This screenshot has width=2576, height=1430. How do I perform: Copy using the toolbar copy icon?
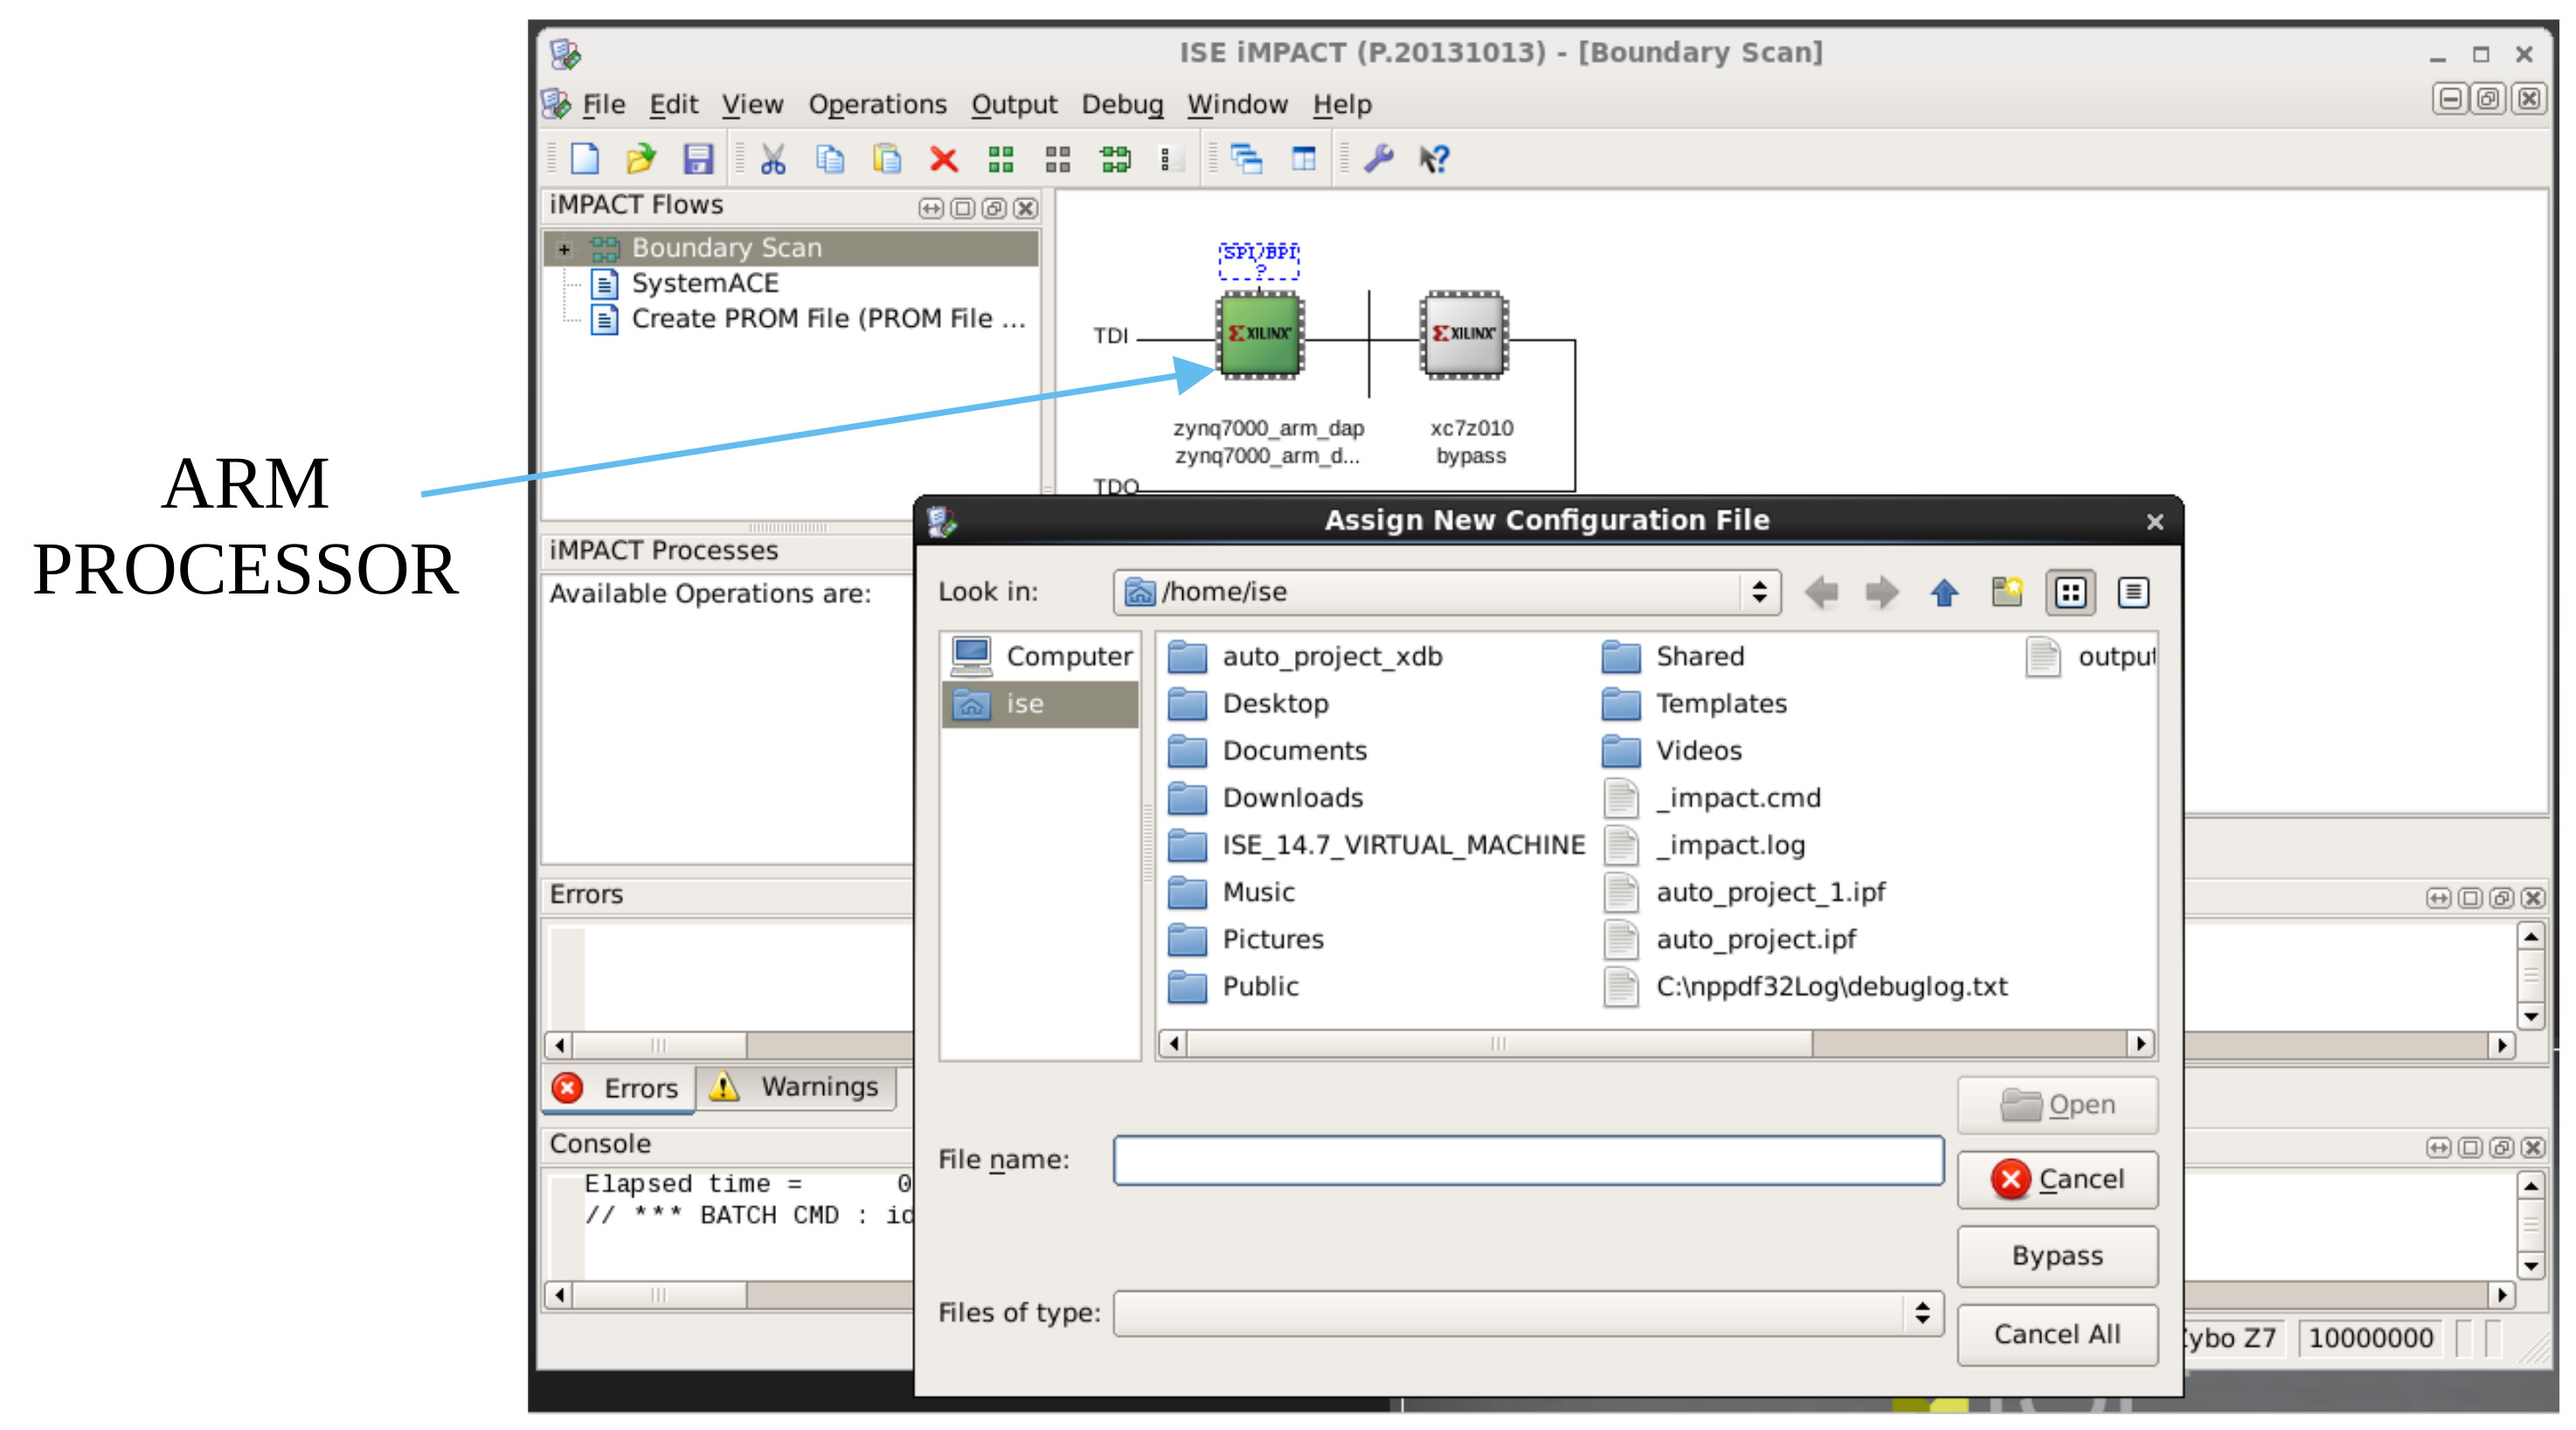click(829, 158)
